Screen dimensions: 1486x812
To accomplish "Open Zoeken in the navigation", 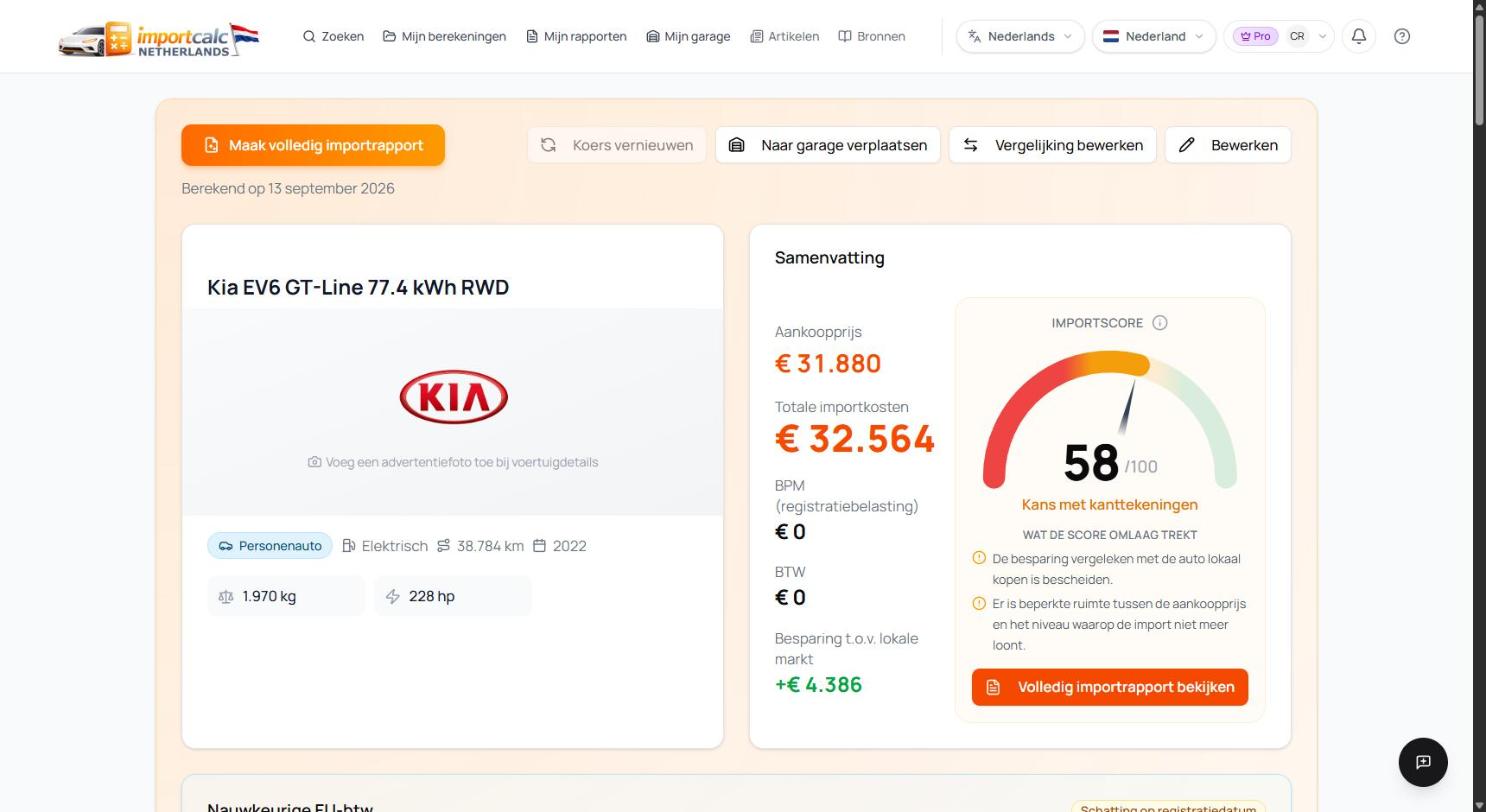I will tap(334, 36).
